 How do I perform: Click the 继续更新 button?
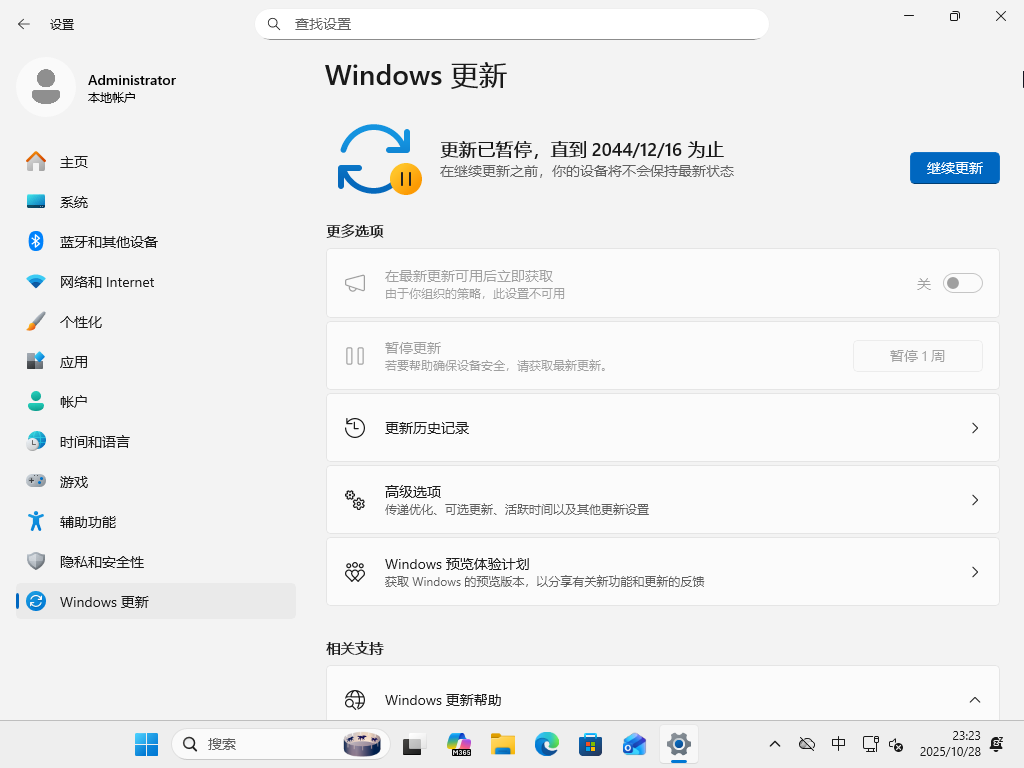pyautogui.click(x=954, y=168)
